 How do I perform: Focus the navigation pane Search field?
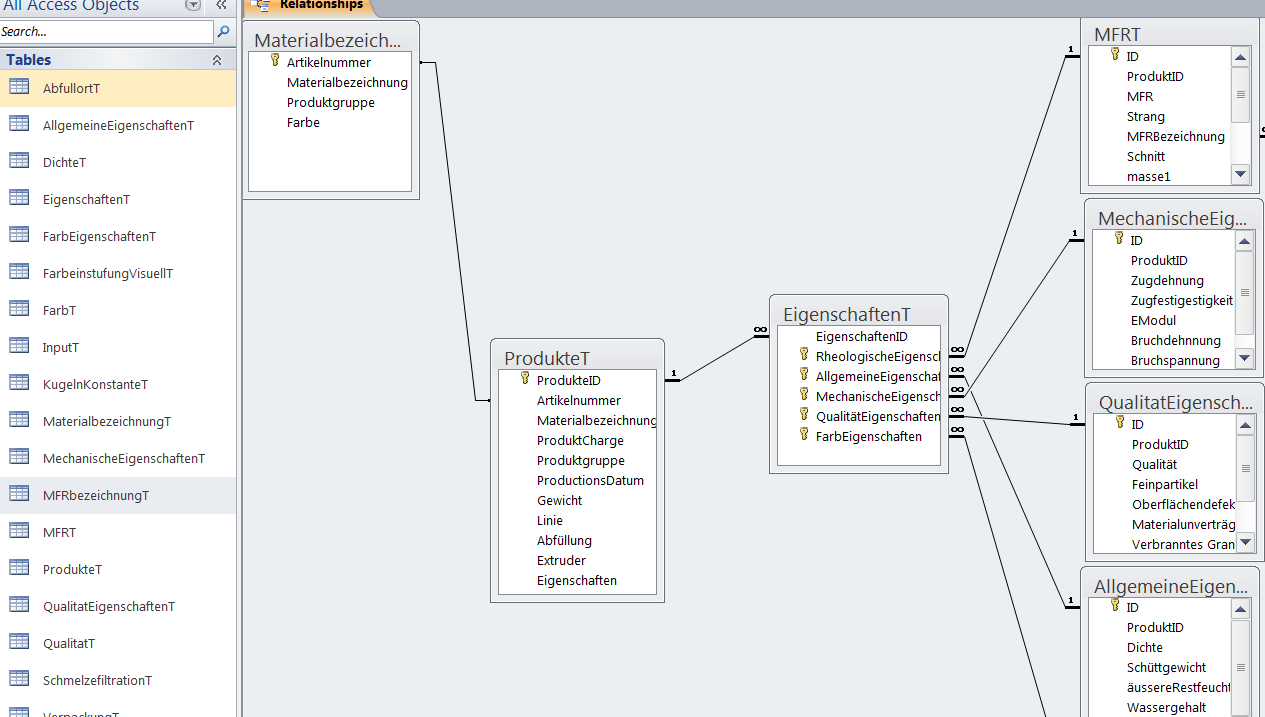107,32
